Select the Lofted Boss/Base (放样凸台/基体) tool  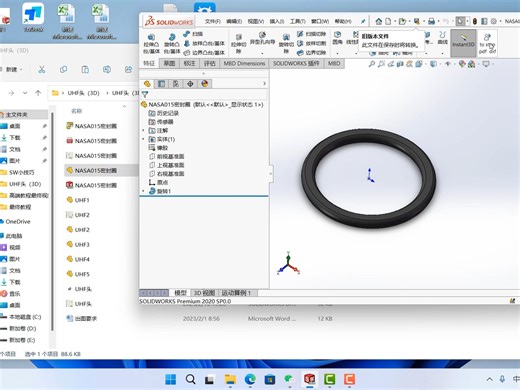[204, 43]
